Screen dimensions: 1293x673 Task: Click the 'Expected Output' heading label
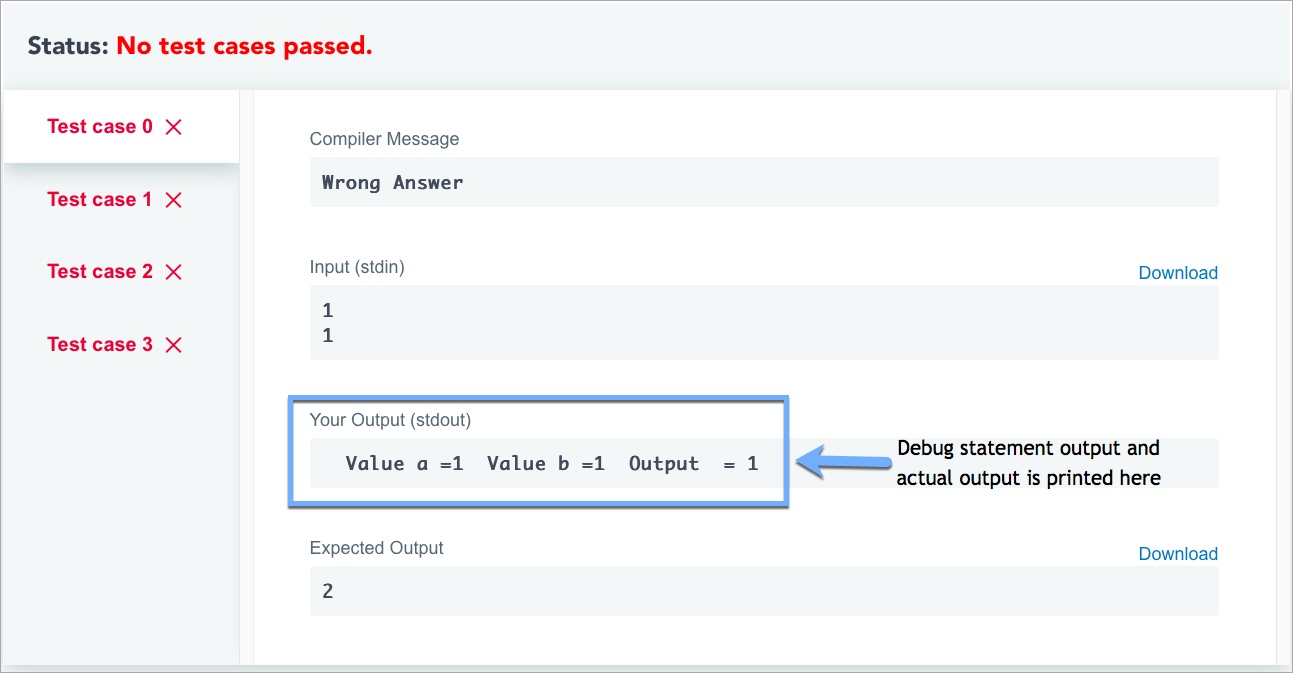[376, 548]
